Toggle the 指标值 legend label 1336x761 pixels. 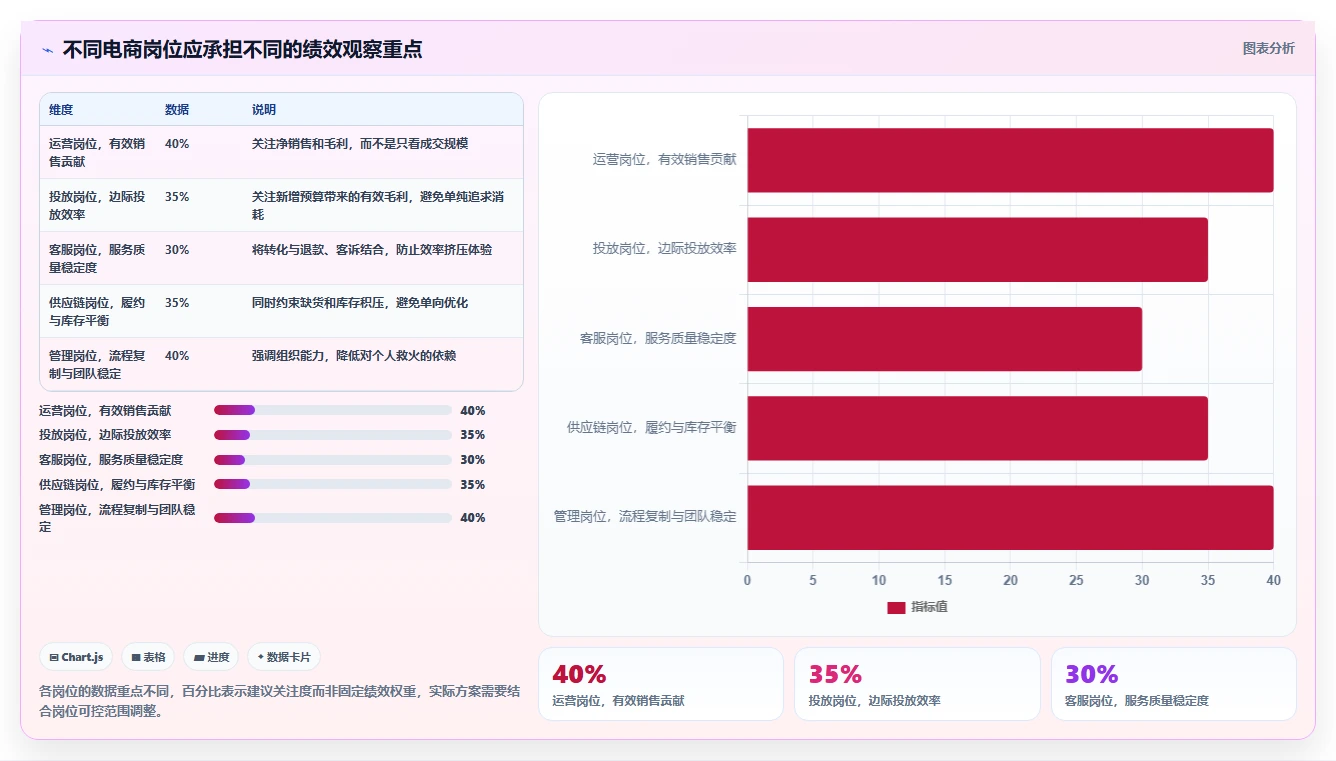click(x=929, y=607)
